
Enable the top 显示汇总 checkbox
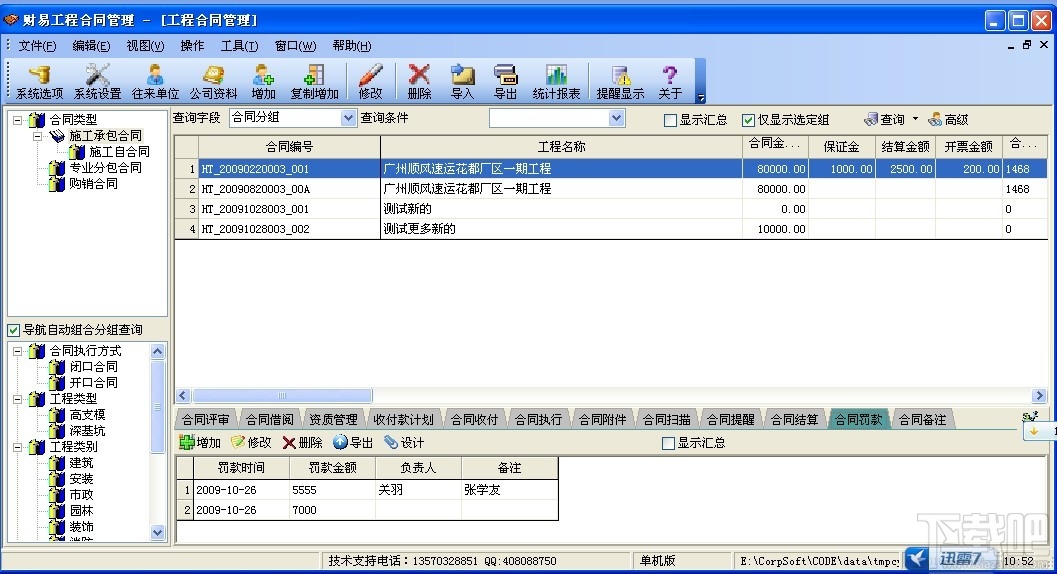[670, 120]
